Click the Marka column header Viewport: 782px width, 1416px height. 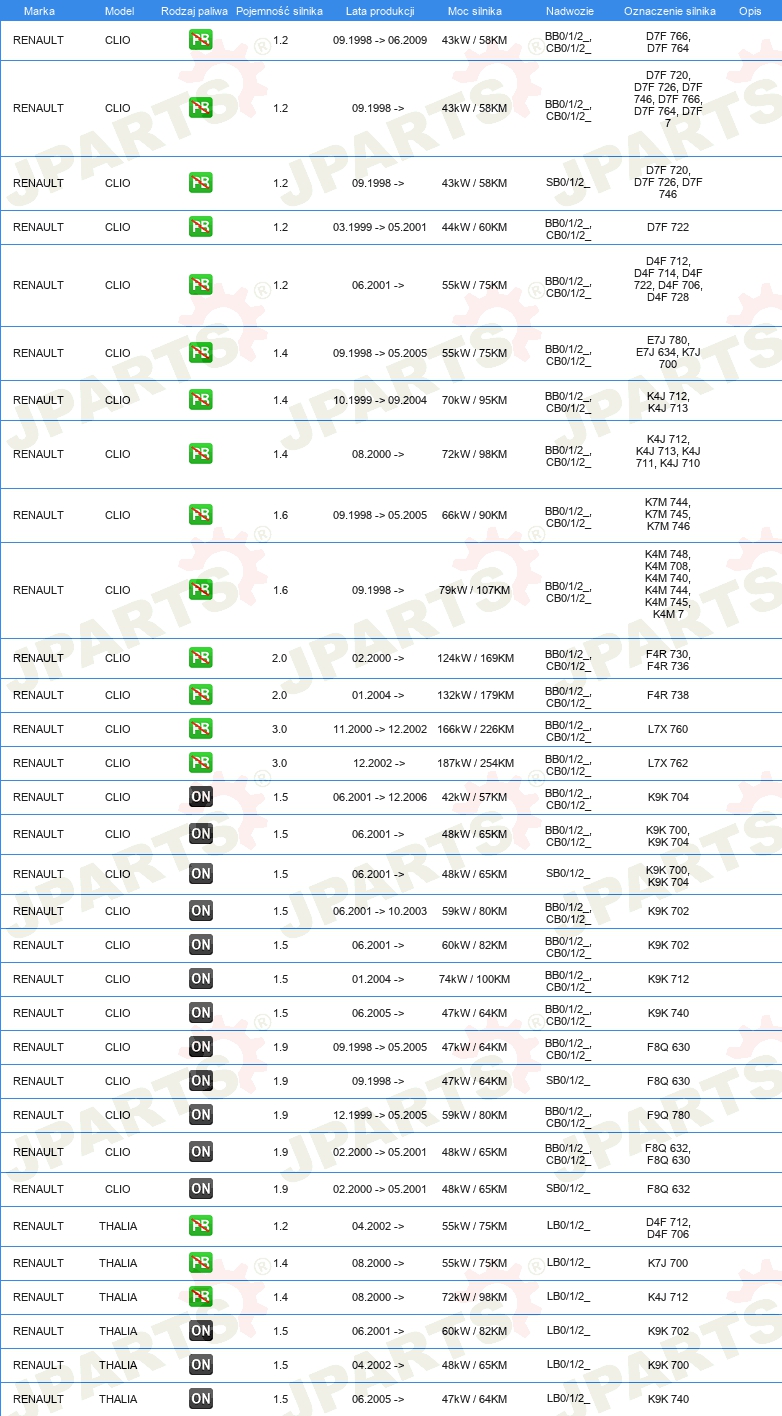point(39,10)
